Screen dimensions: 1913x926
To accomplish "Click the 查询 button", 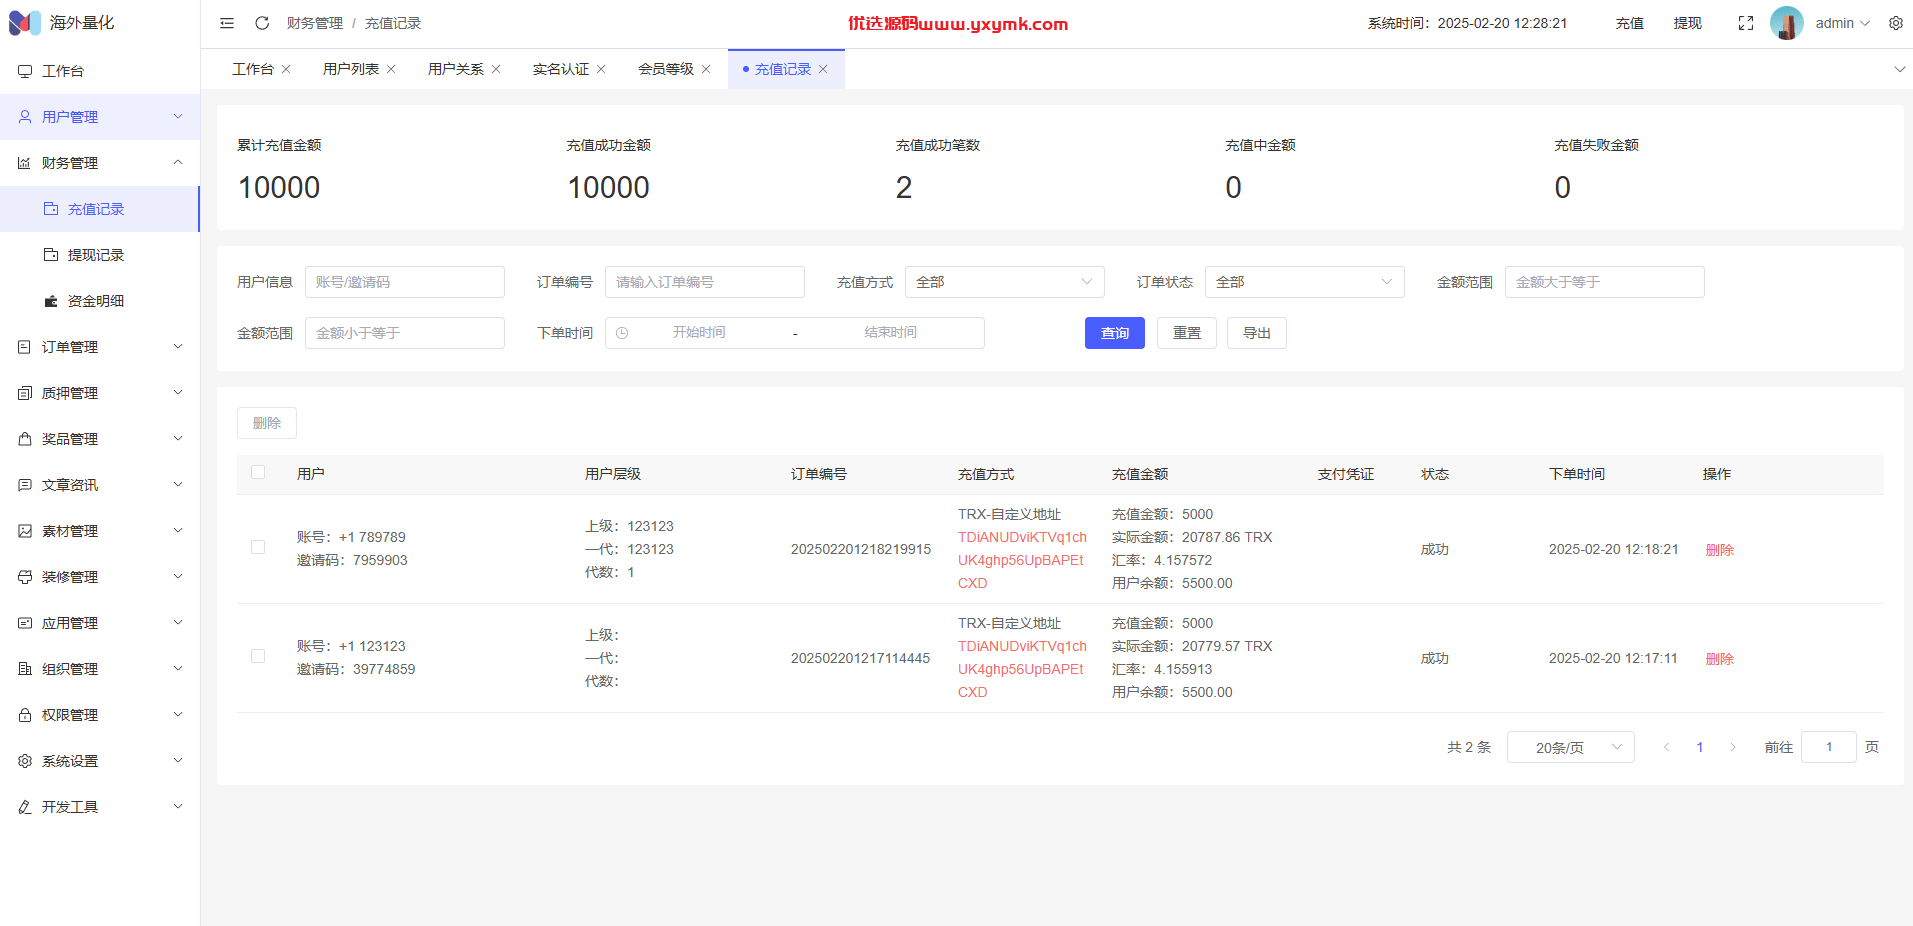I will (1115, 333).
